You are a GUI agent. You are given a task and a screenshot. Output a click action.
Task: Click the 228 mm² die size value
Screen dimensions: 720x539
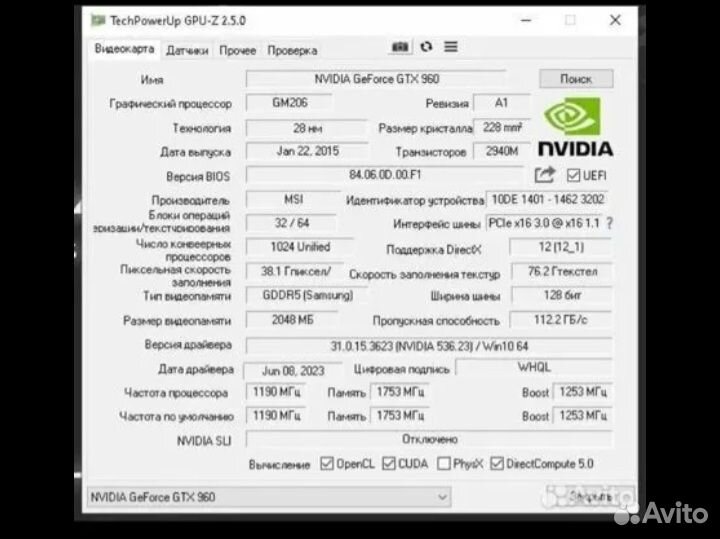(501, 127)
